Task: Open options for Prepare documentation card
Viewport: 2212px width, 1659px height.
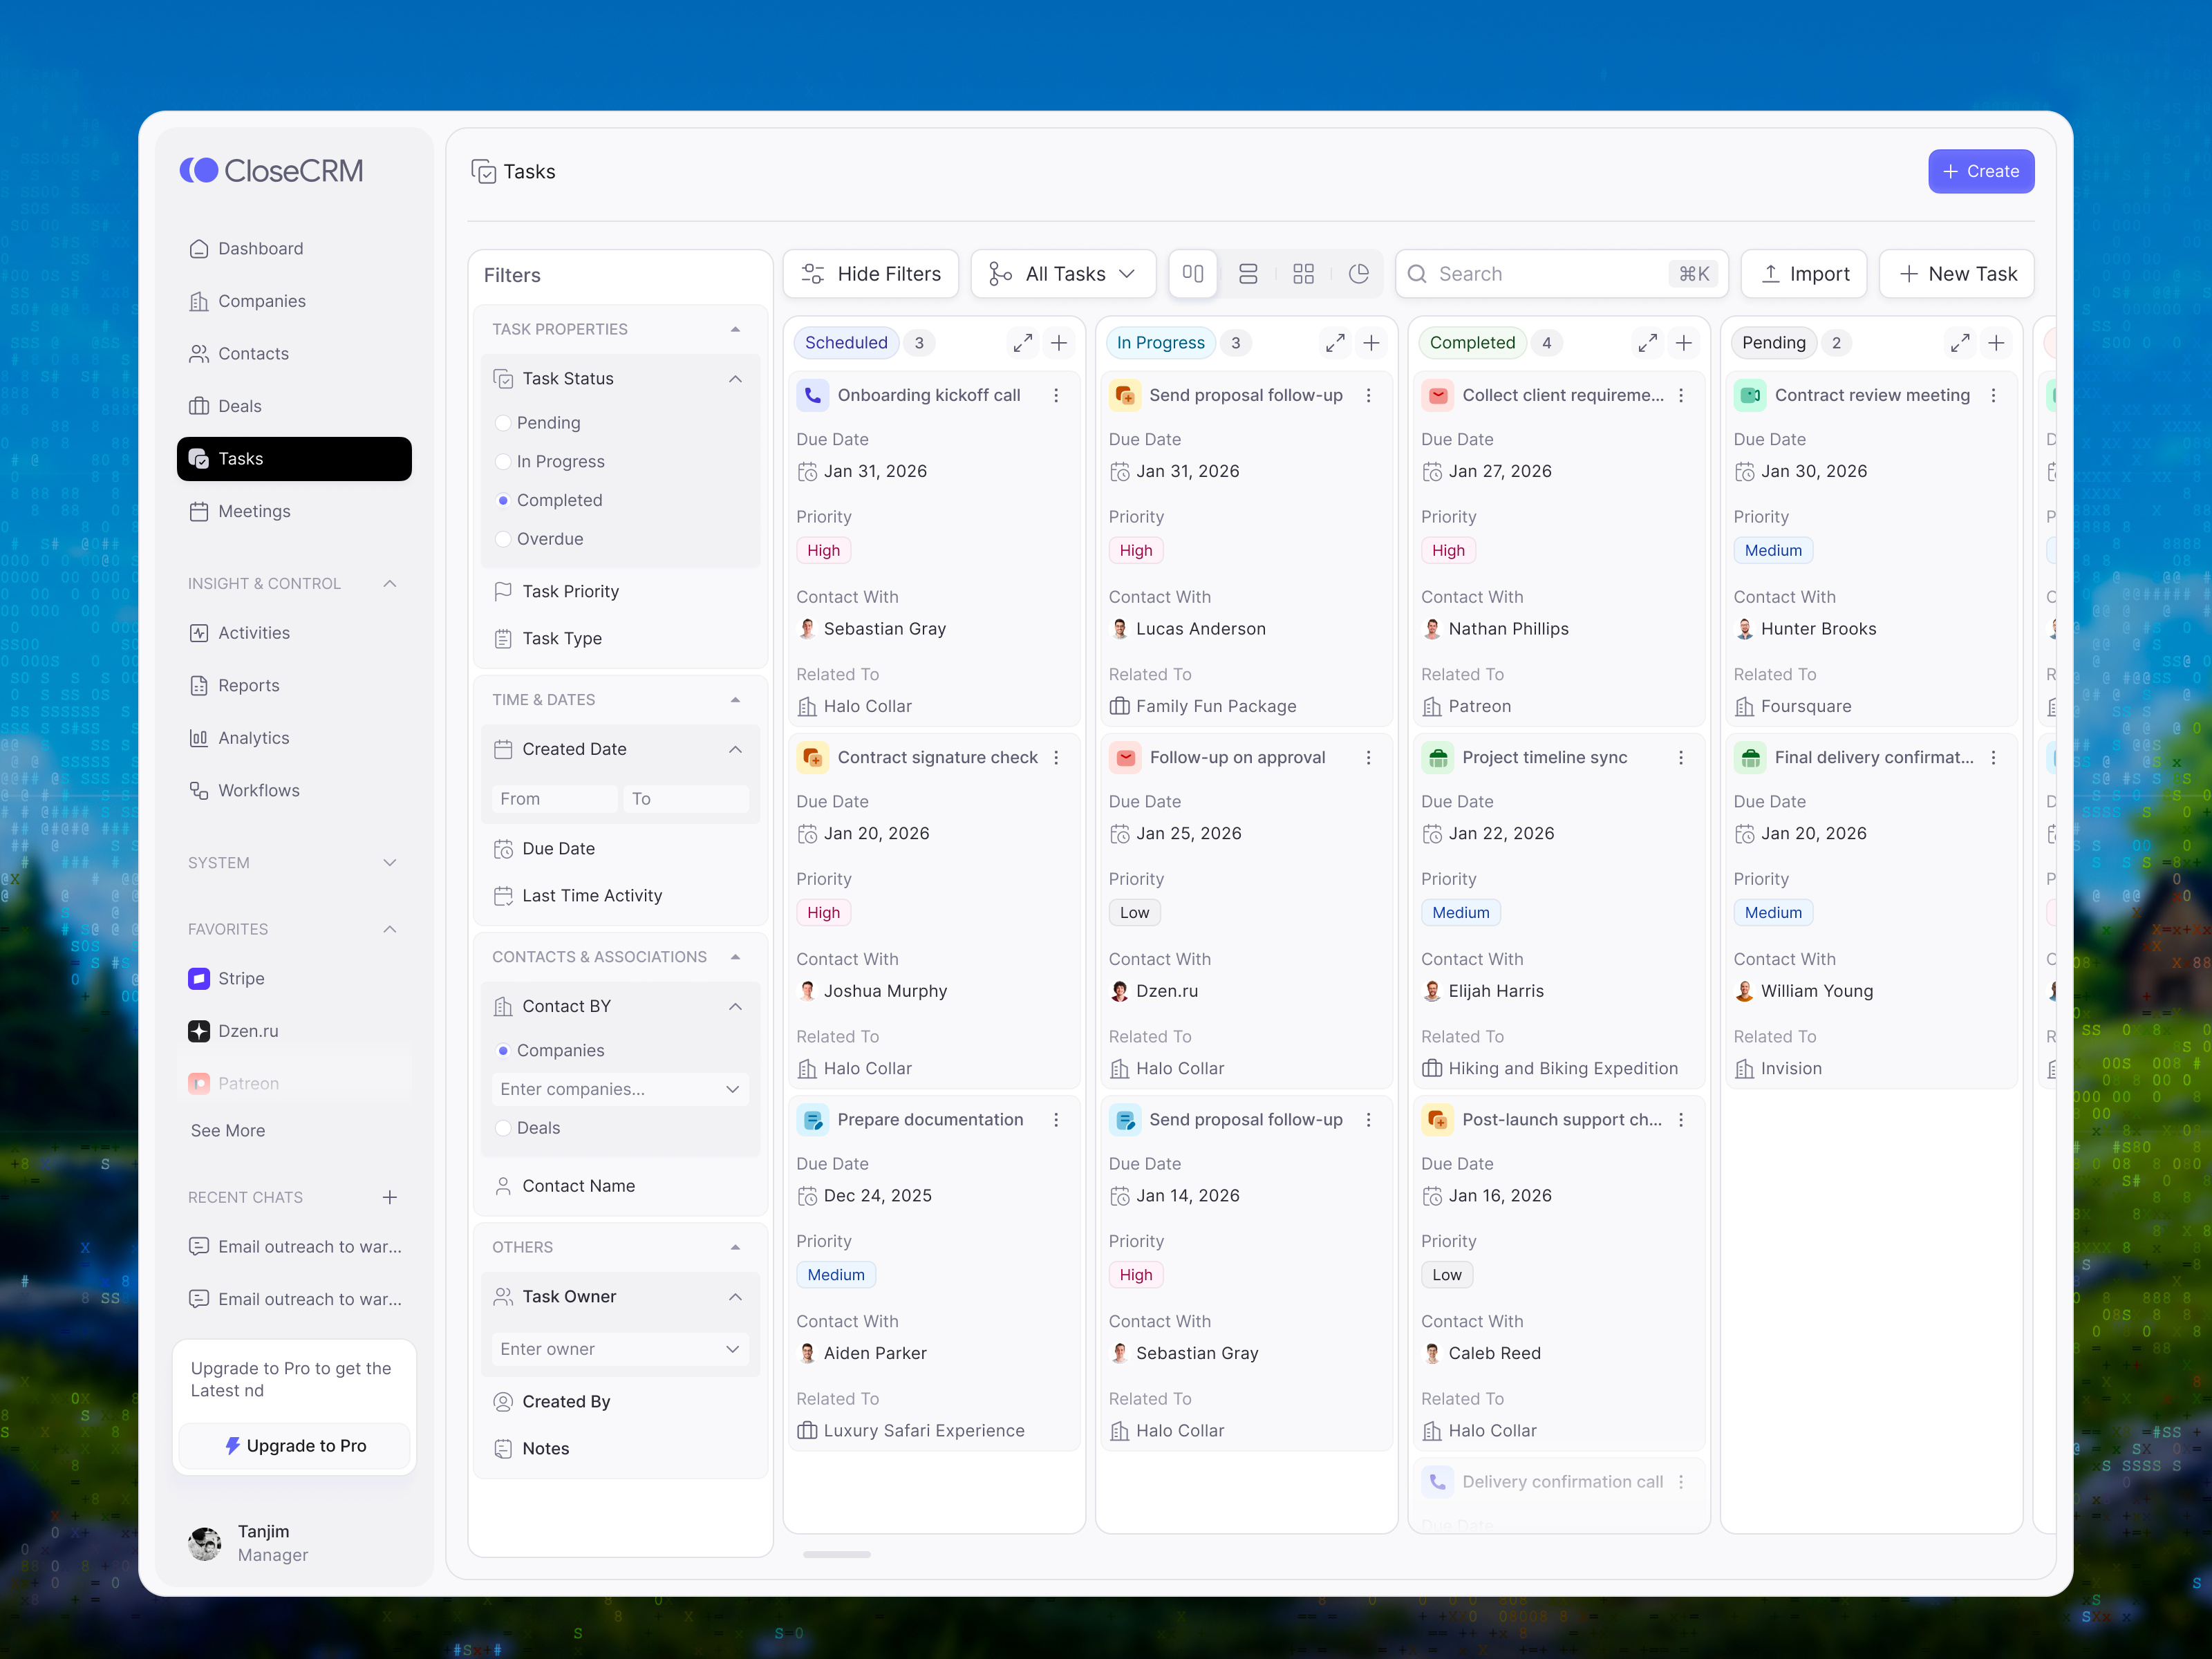Action: [x=1056, y=1119]
